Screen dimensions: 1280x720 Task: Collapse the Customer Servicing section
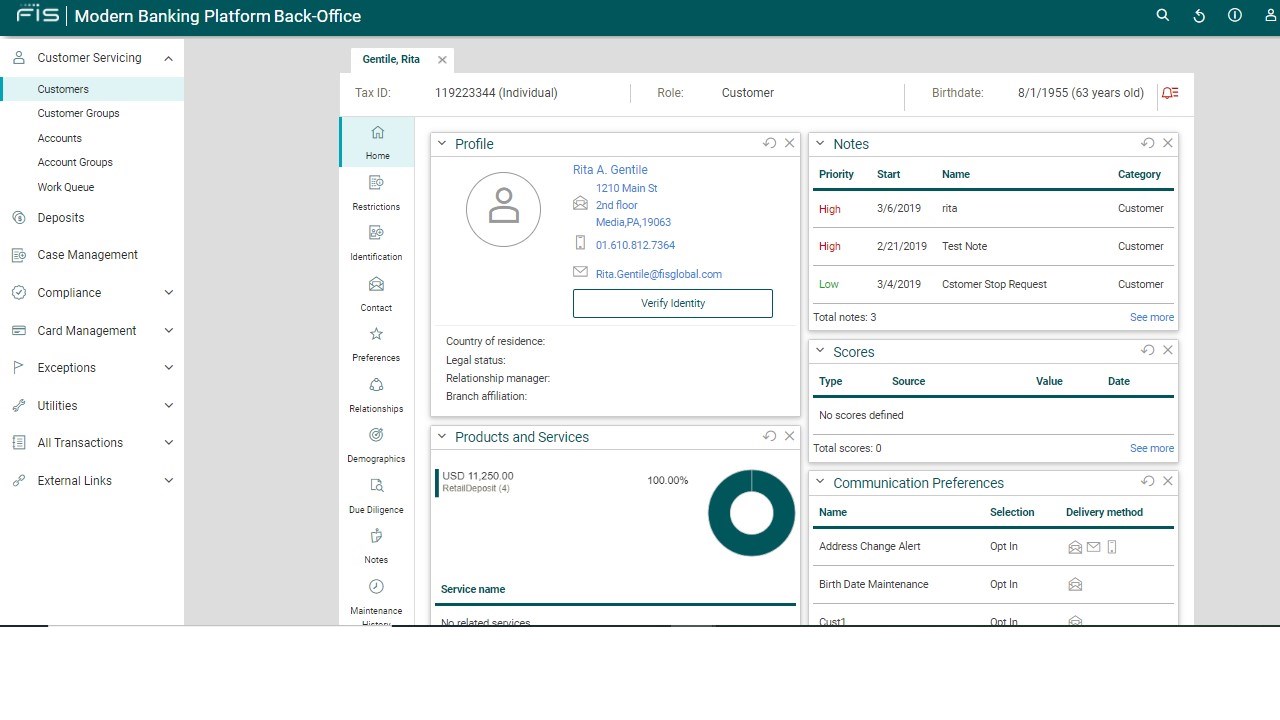click(x=168, y=58)
